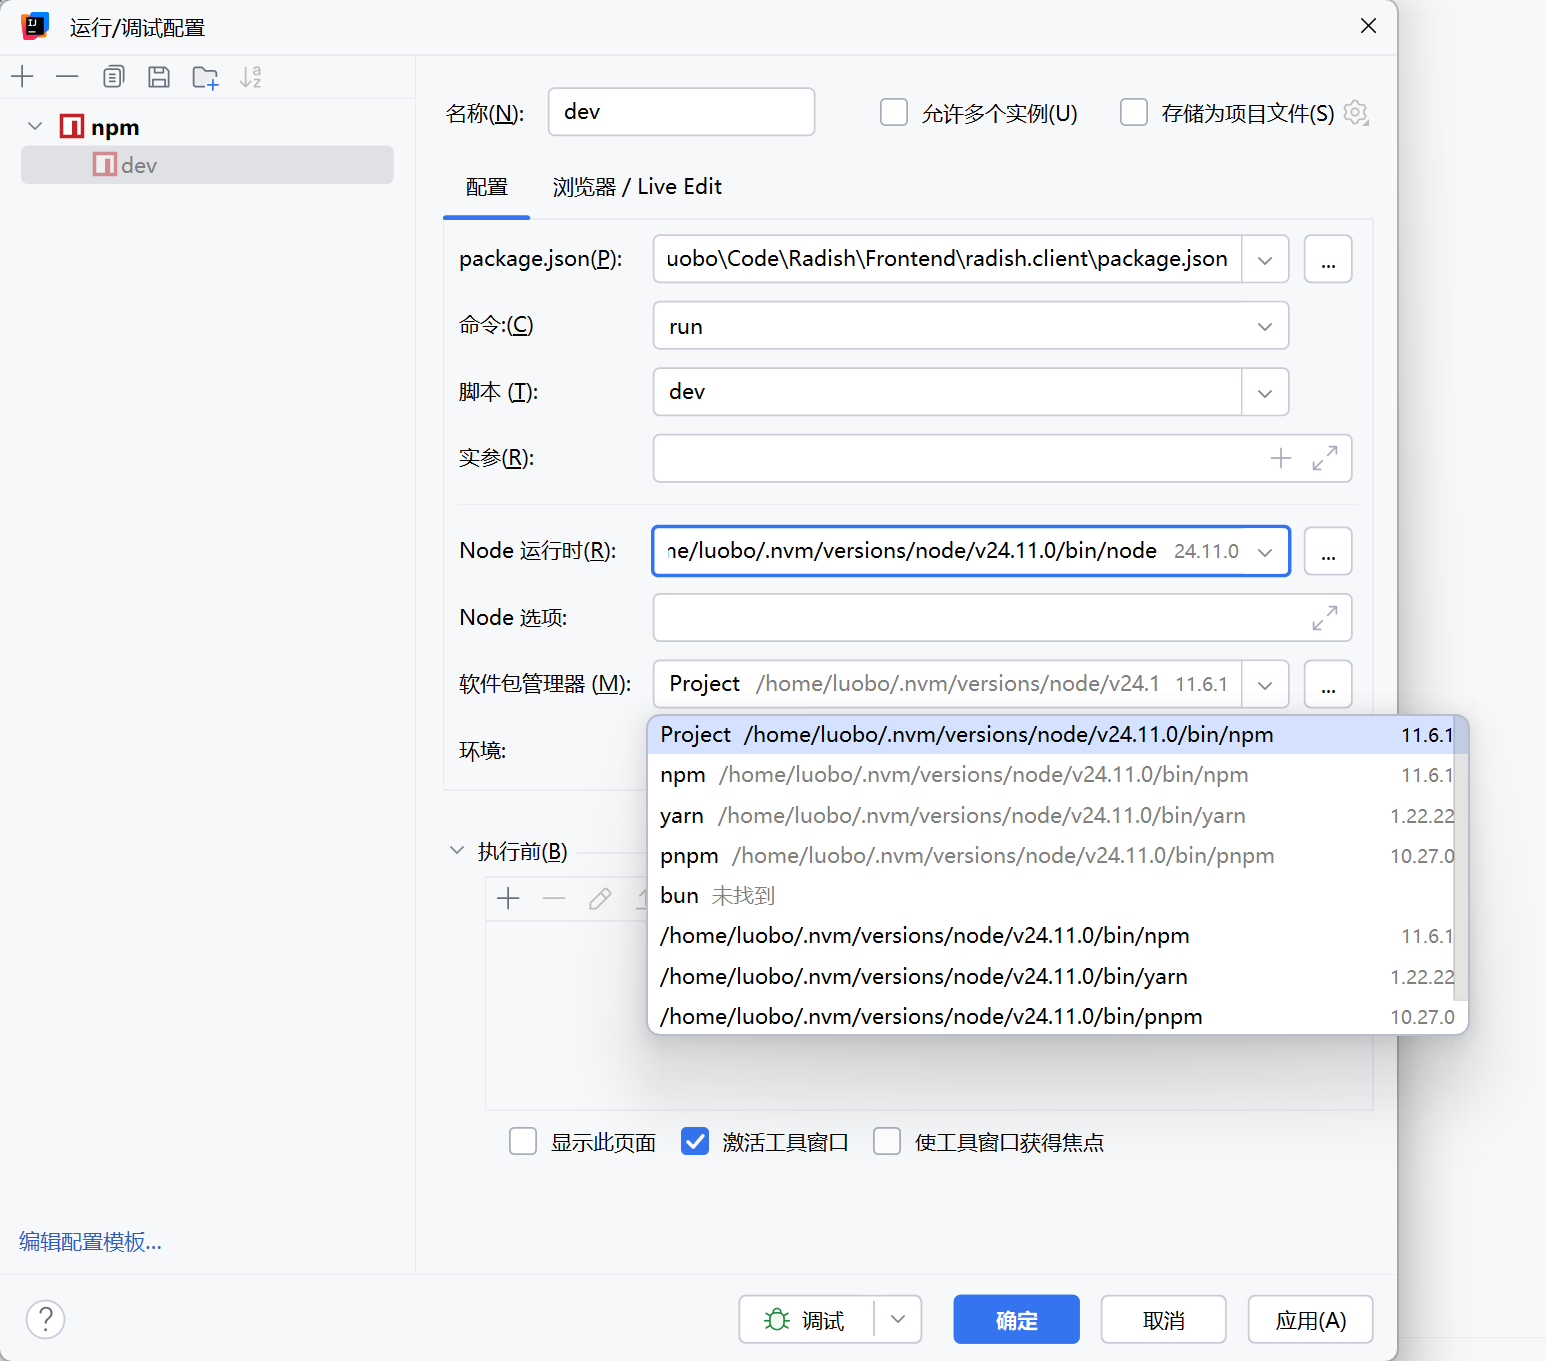Expand the script dropdown showing dev

1264,392
